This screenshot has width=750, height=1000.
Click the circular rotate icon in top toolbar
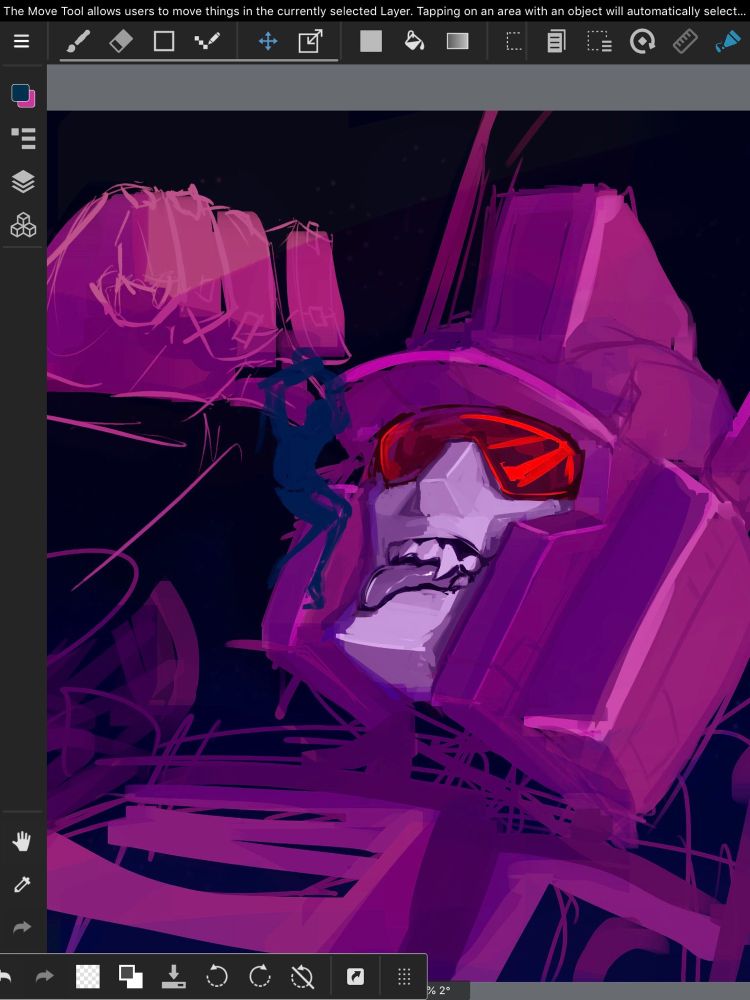click(642, 42)
